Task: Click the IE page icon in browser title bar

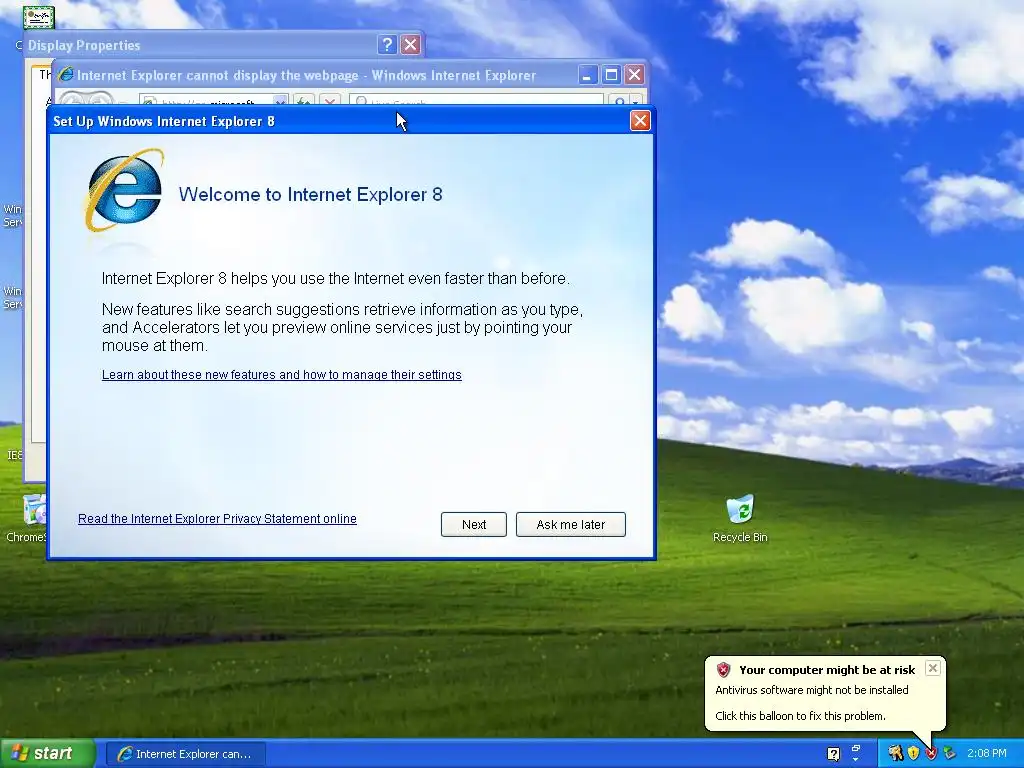Action: [66, 75]
